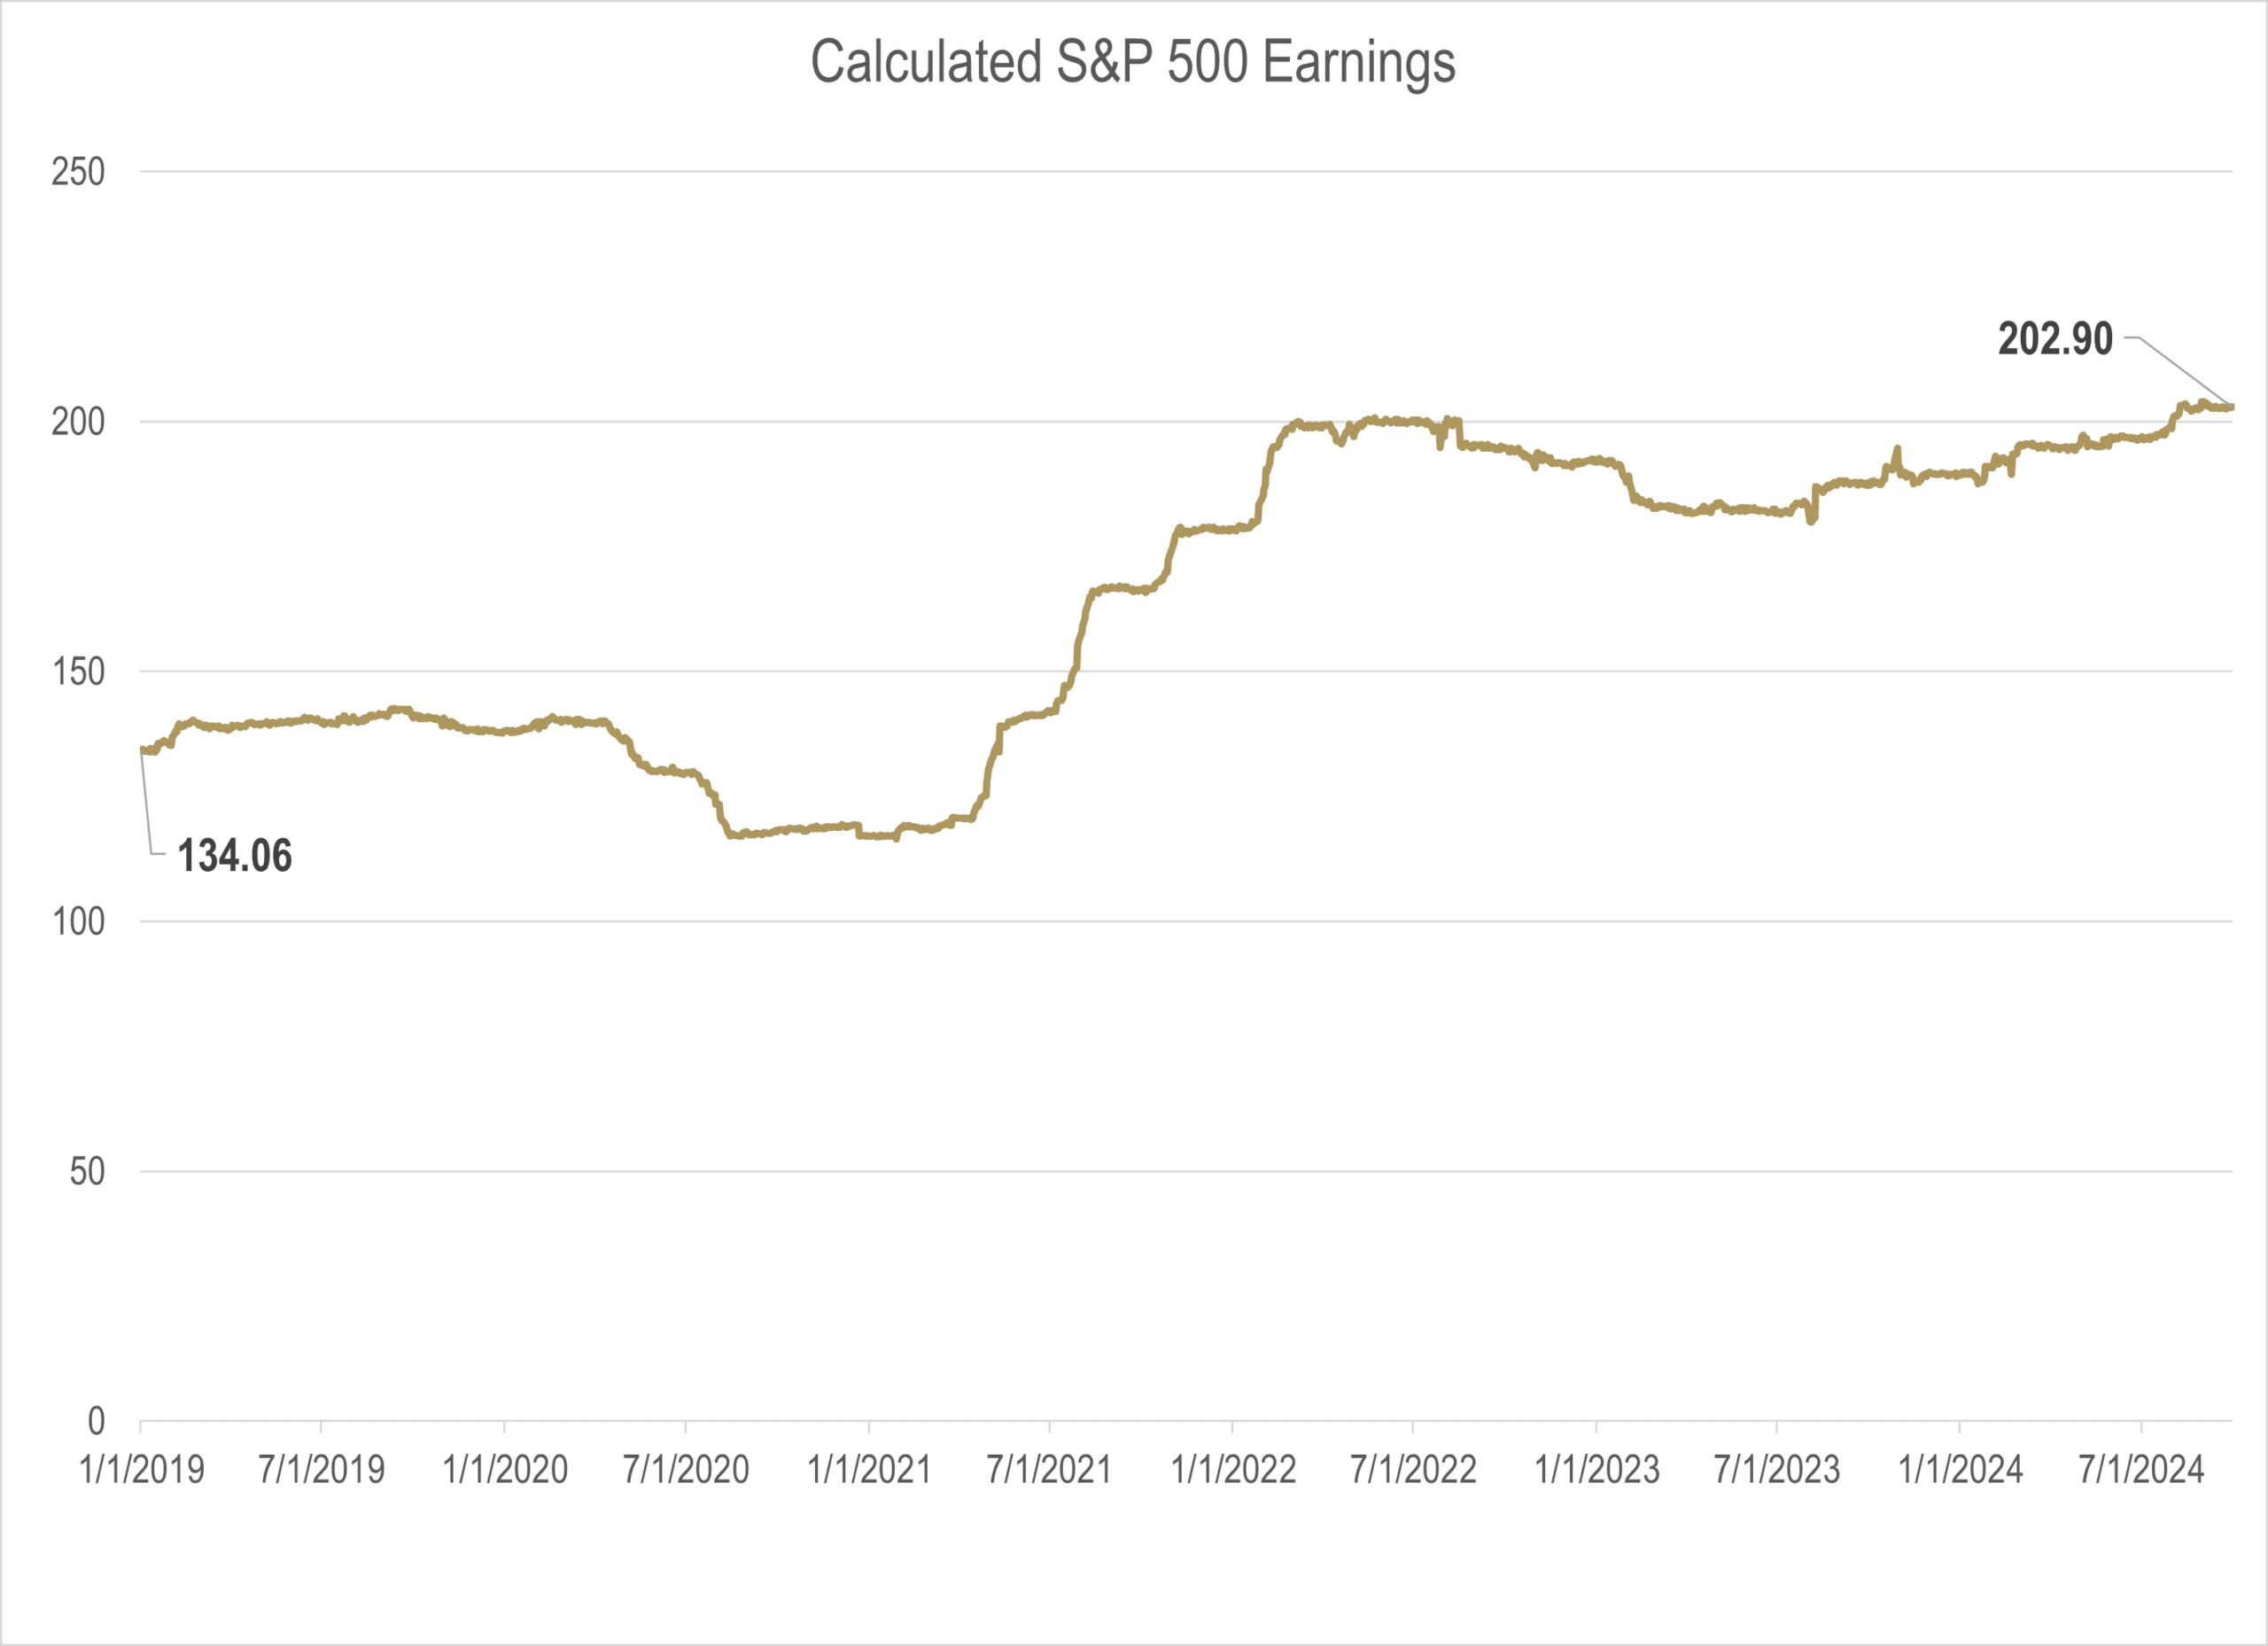Screen dimensions: 2268x1646
Task: Click the chart title "Calculated S&P 500 Earnings"
Action: tap(1132, 62)
